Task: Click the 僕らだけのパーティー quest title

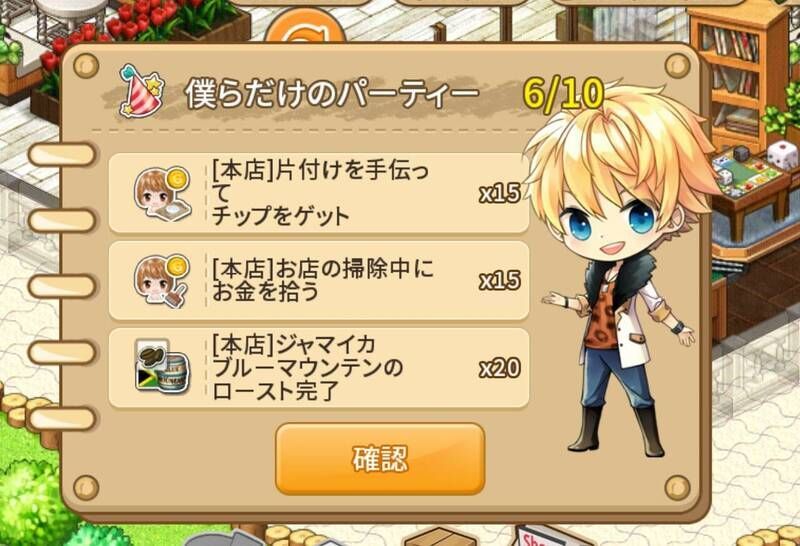Action: pyautogui.click(x=332, y=94)
